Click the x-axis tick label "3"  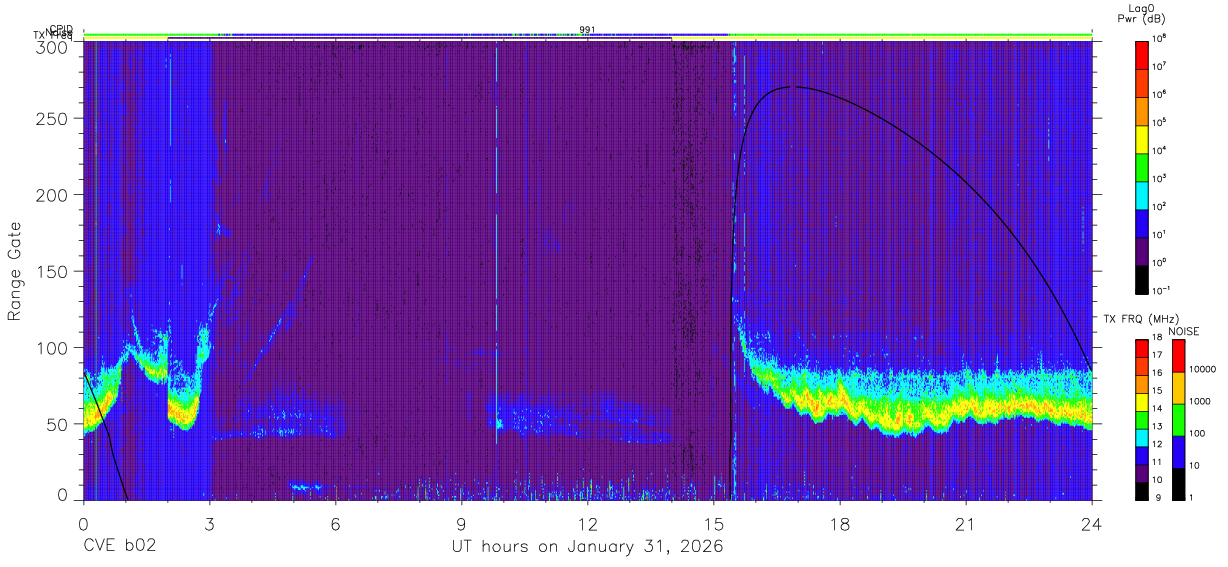(209, 524)
